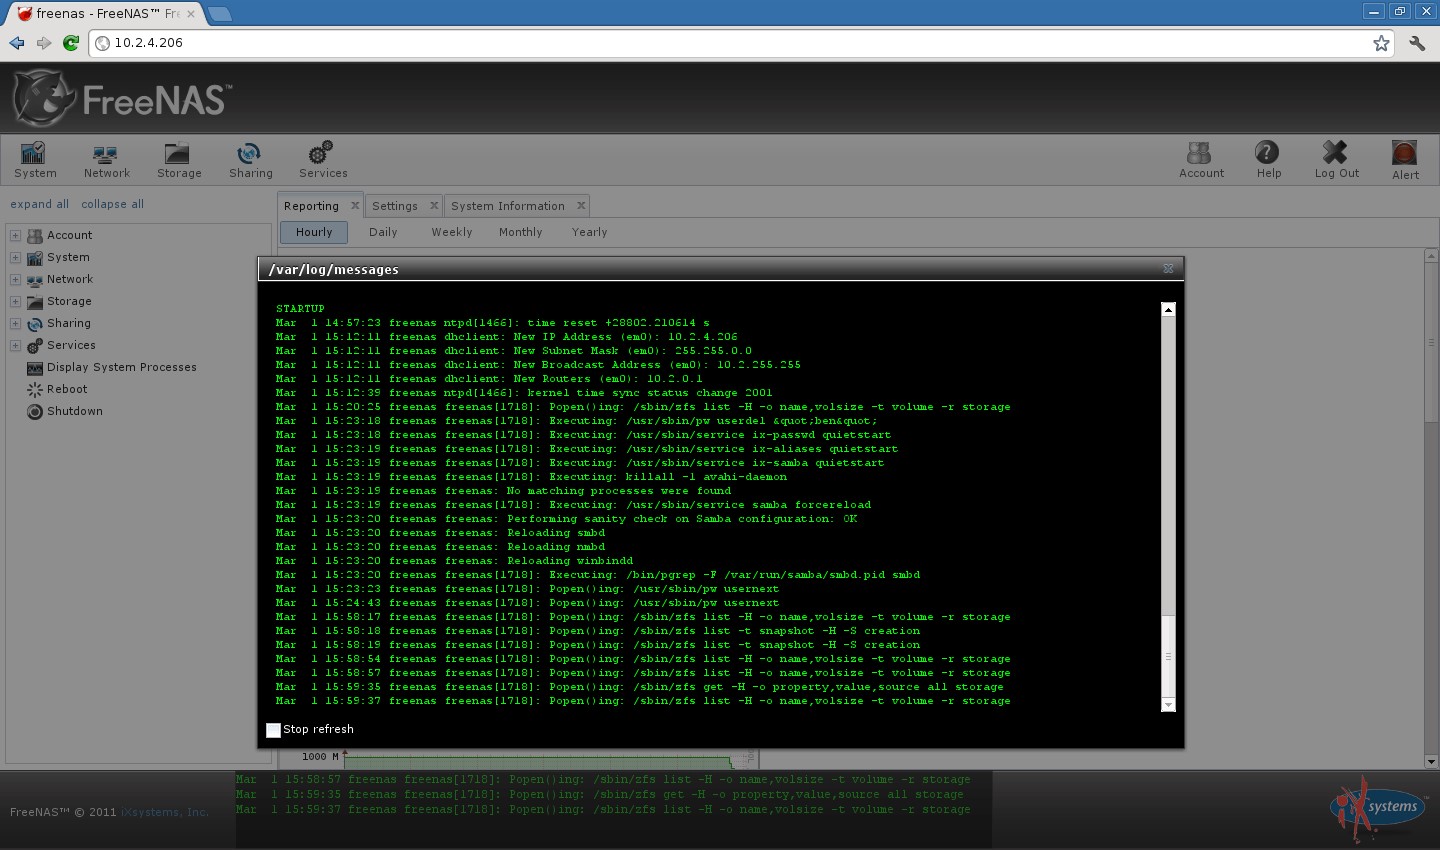Log out using the Log Out icon
This screenshot has width=1440, height=850.
1335,160
